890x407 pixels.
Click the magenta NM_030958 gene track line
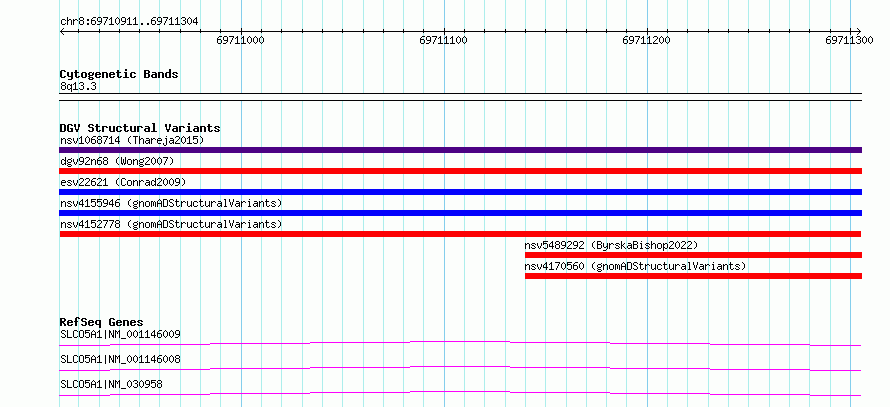click(460, 393)
